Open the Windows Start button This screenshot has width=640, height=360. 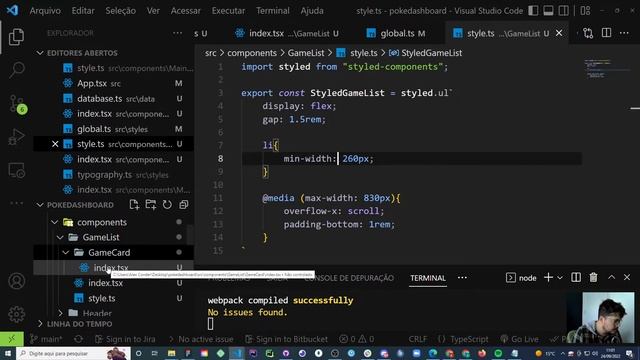(x=8, y=353)
